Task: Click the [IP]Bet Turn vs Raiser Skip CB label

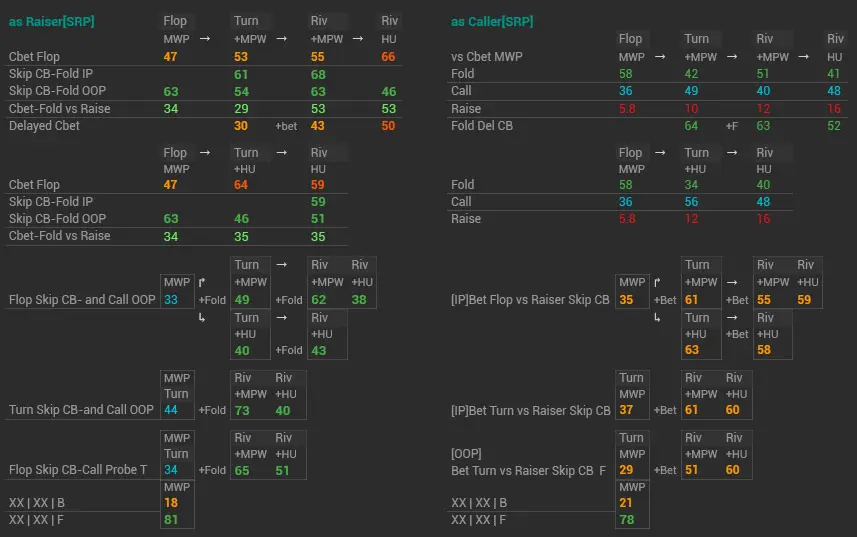Action: click(530, 410)
